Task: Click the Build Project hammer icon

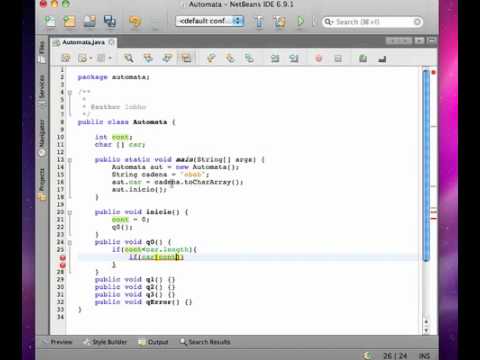Action: tap(259, 22)
